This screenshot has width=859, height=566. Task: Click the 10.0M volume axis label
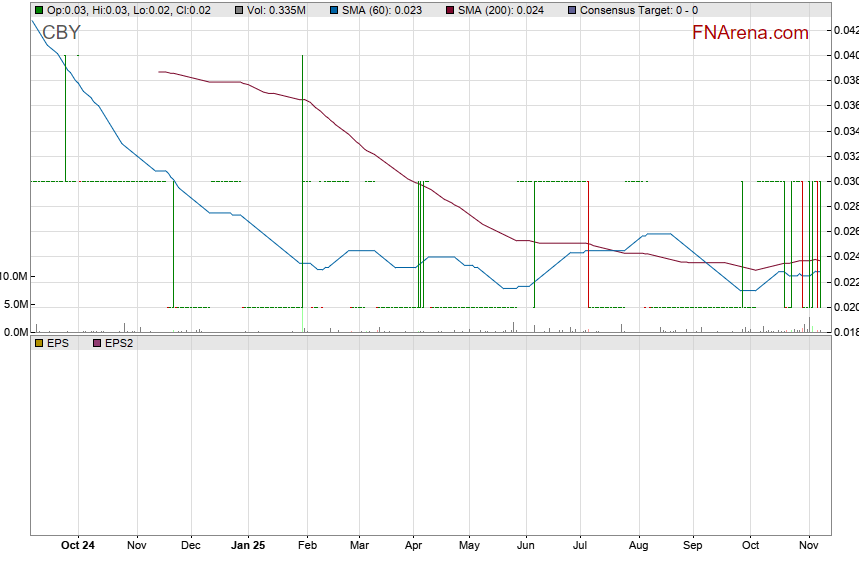[x=14, y=276]
